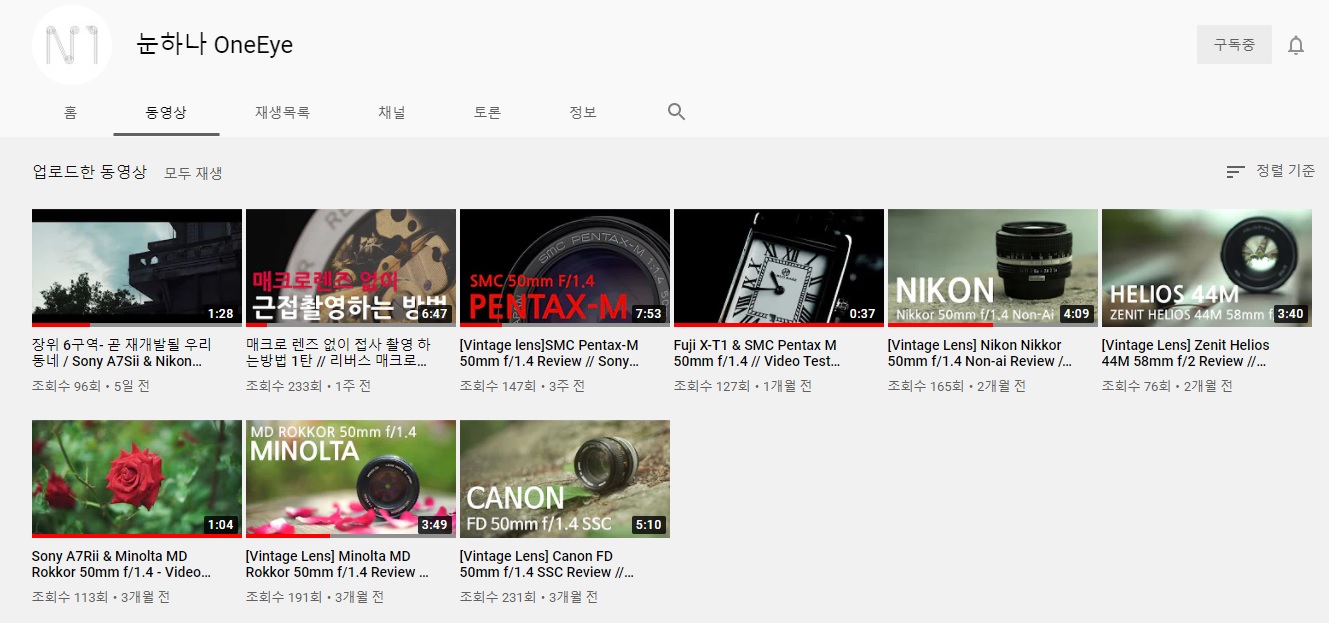
Task: Open the NIKON Nikkor lens thumbnail
Action: [x=993, y=267]
